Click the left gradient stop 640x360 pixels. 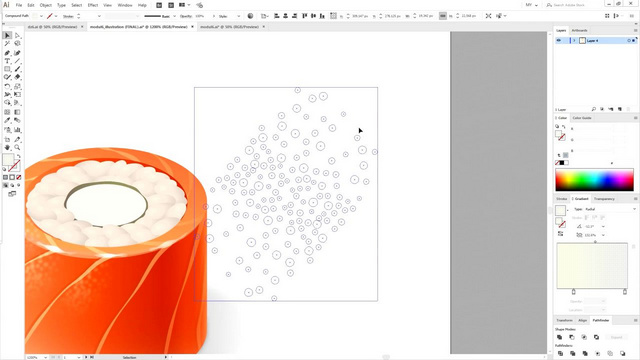pos(573,291)
